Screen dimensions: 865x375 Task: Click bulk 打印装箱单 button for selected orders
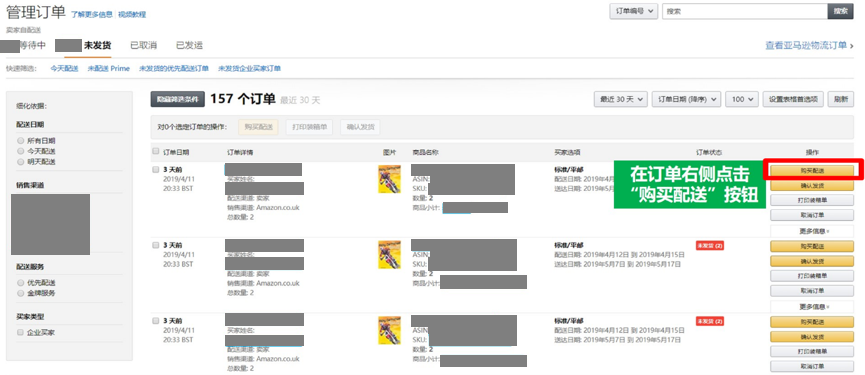click(309, 127)
